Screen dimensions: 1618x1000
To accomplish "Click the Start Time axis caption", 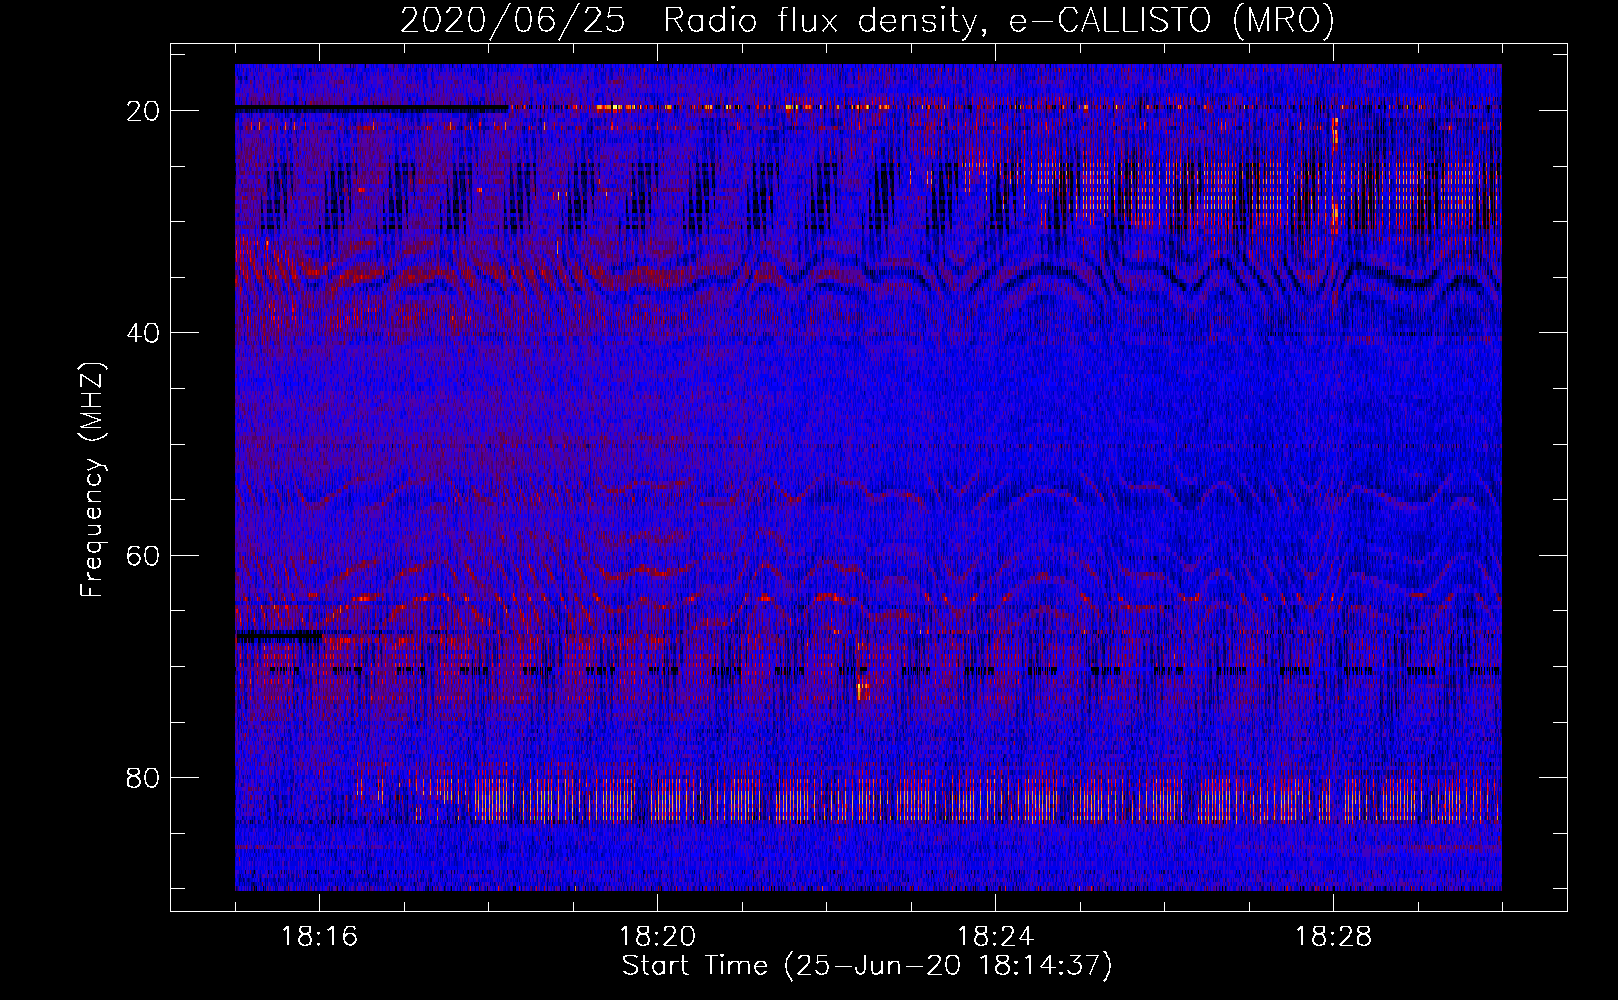I will pos(867,966).
